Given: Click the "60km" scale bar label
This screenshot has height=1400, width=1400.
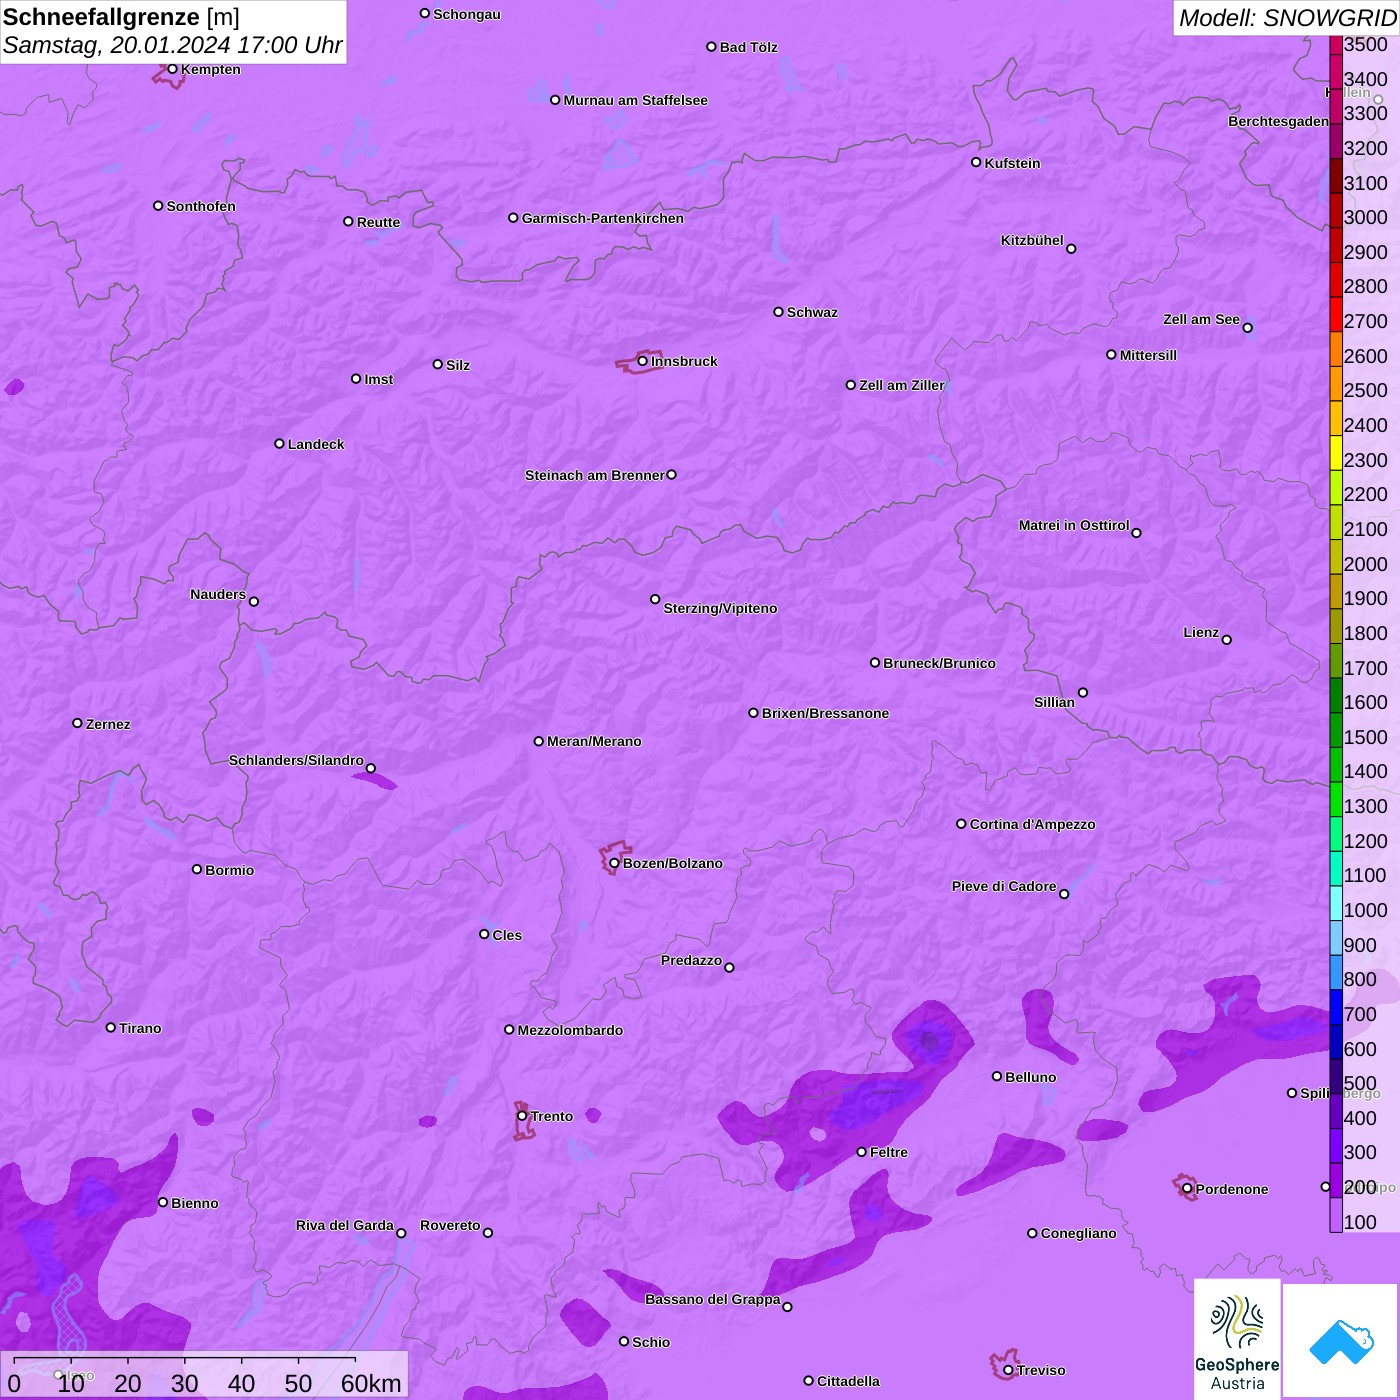Looking at the screenshot, I should [371, 1383].
